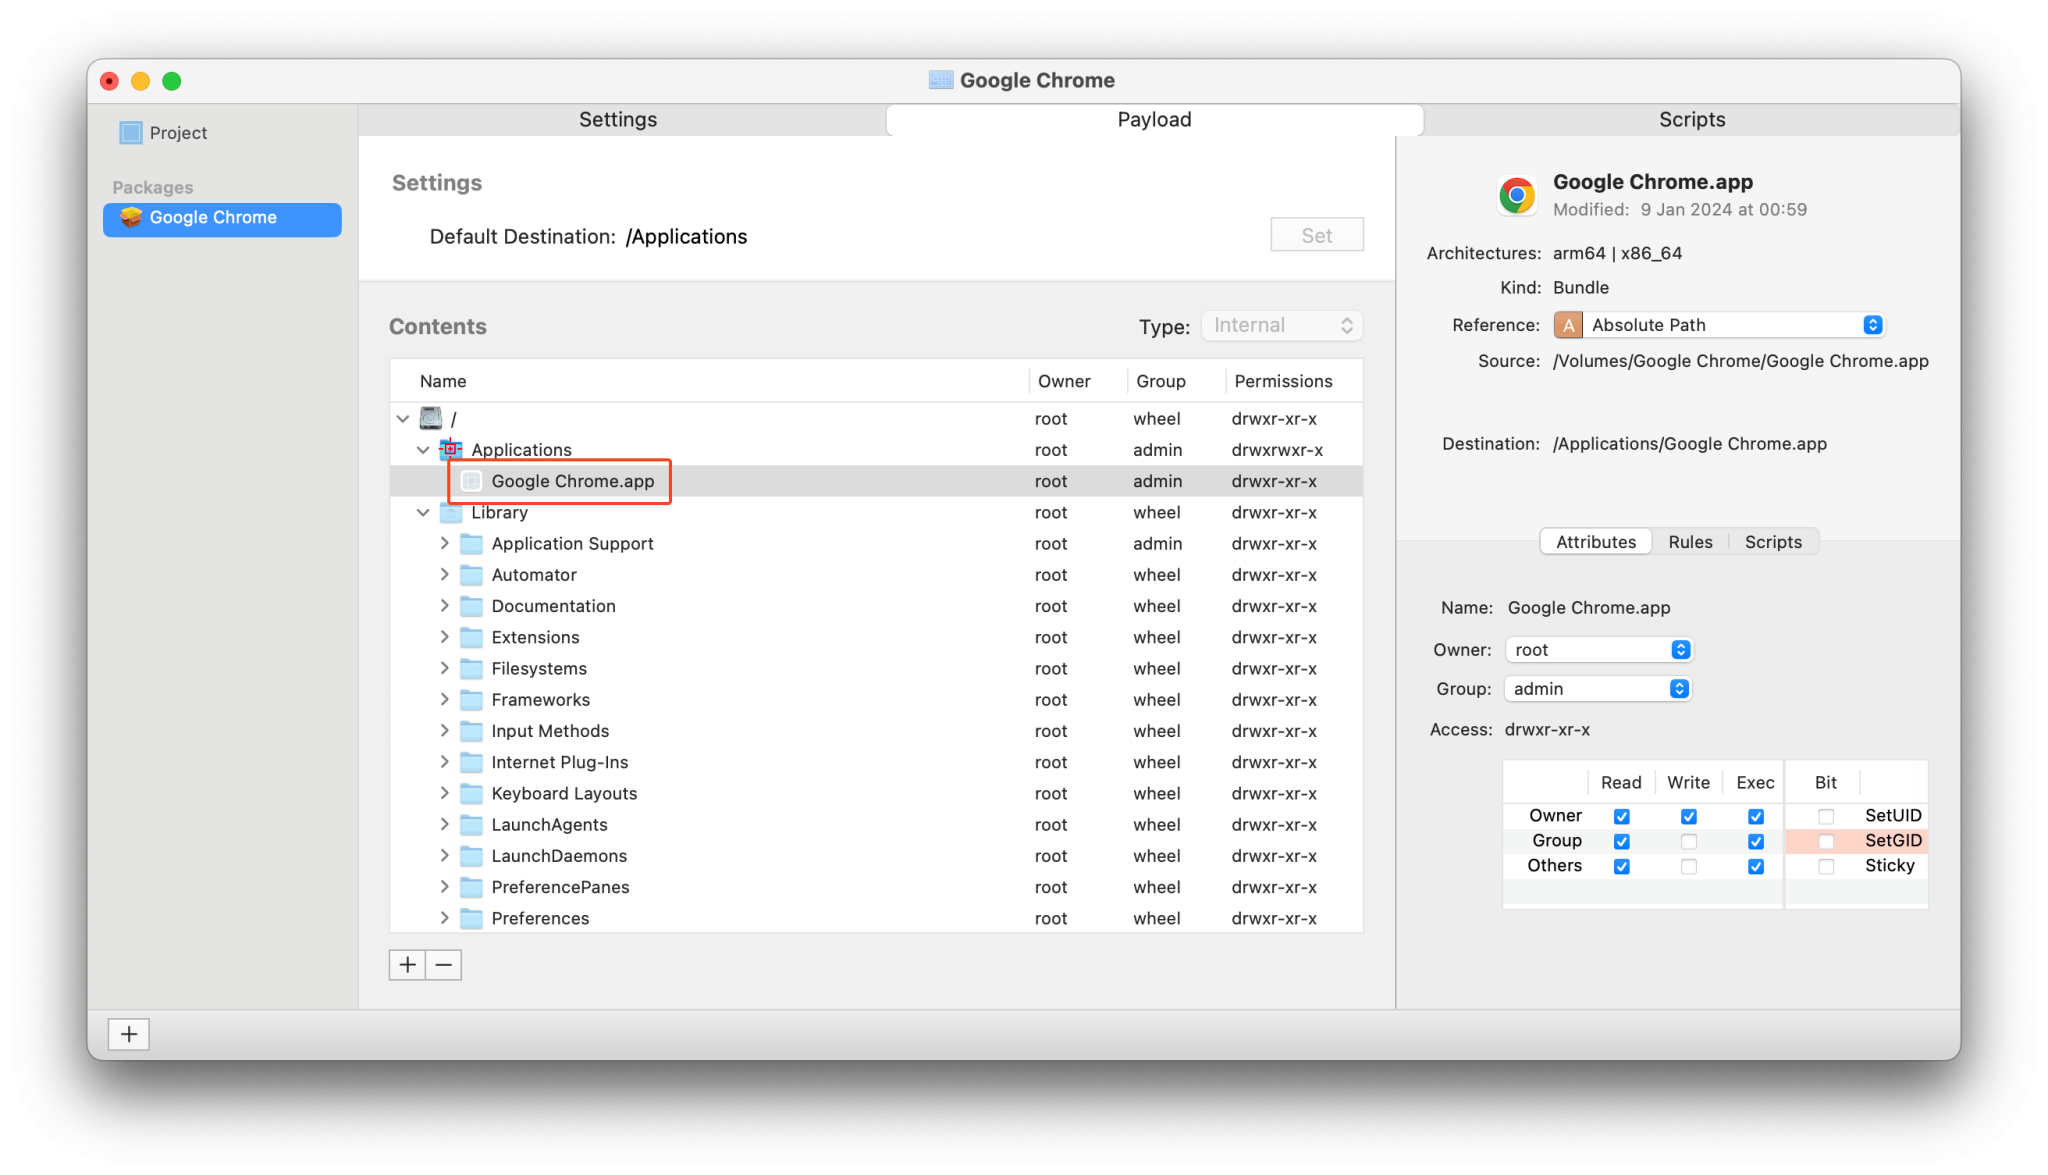Image resolution: width=2048 pixels, height=1175 pixels.
Task: Open the Owner root dropdown
Action: point(1598,650)
